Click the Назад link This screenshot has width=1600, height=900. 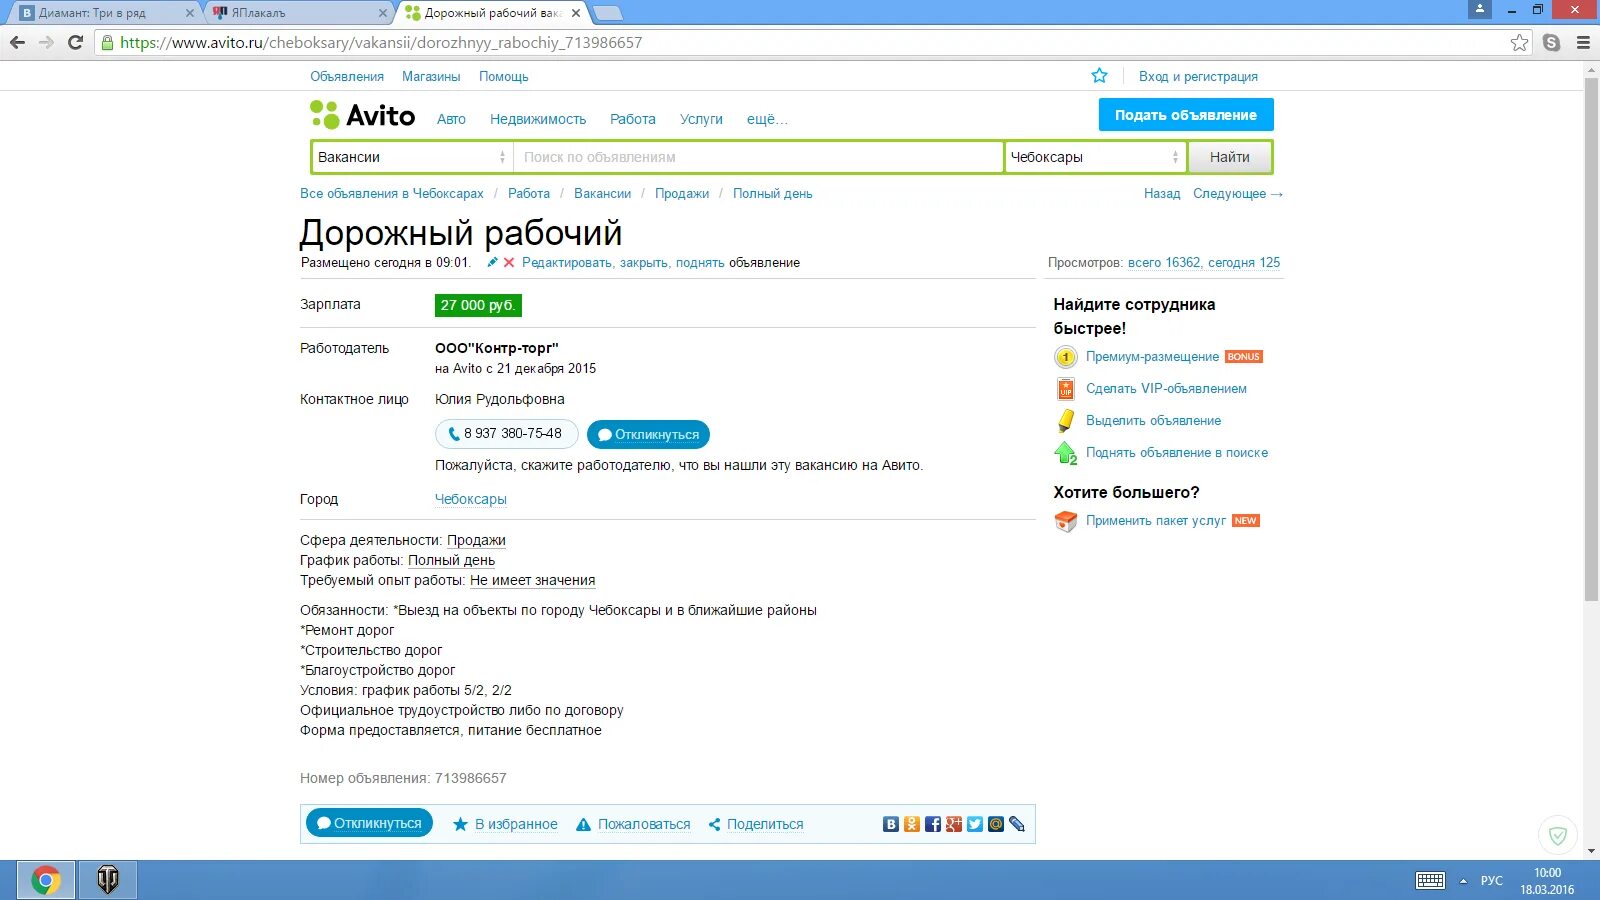pyautogui.click(x=1162, y=194)
